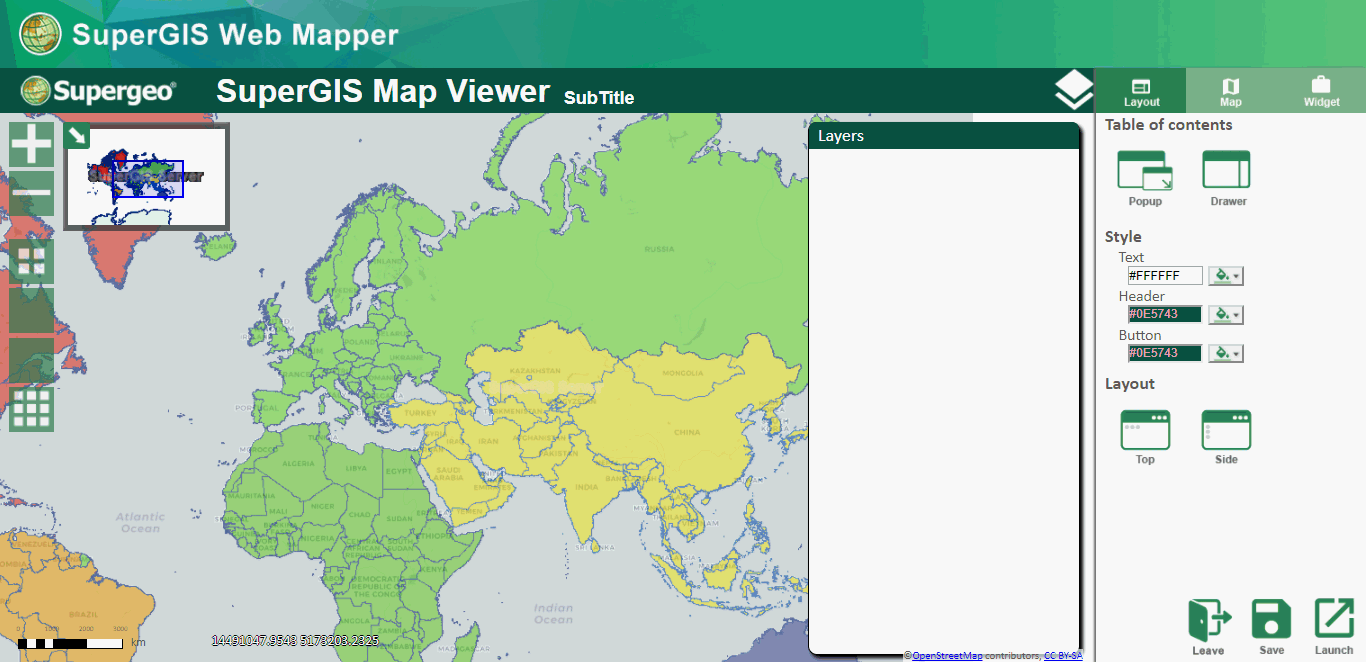Click the stacked layers icon in the header
Screen dimensions: 1366x662
(x=1073, y=90)
